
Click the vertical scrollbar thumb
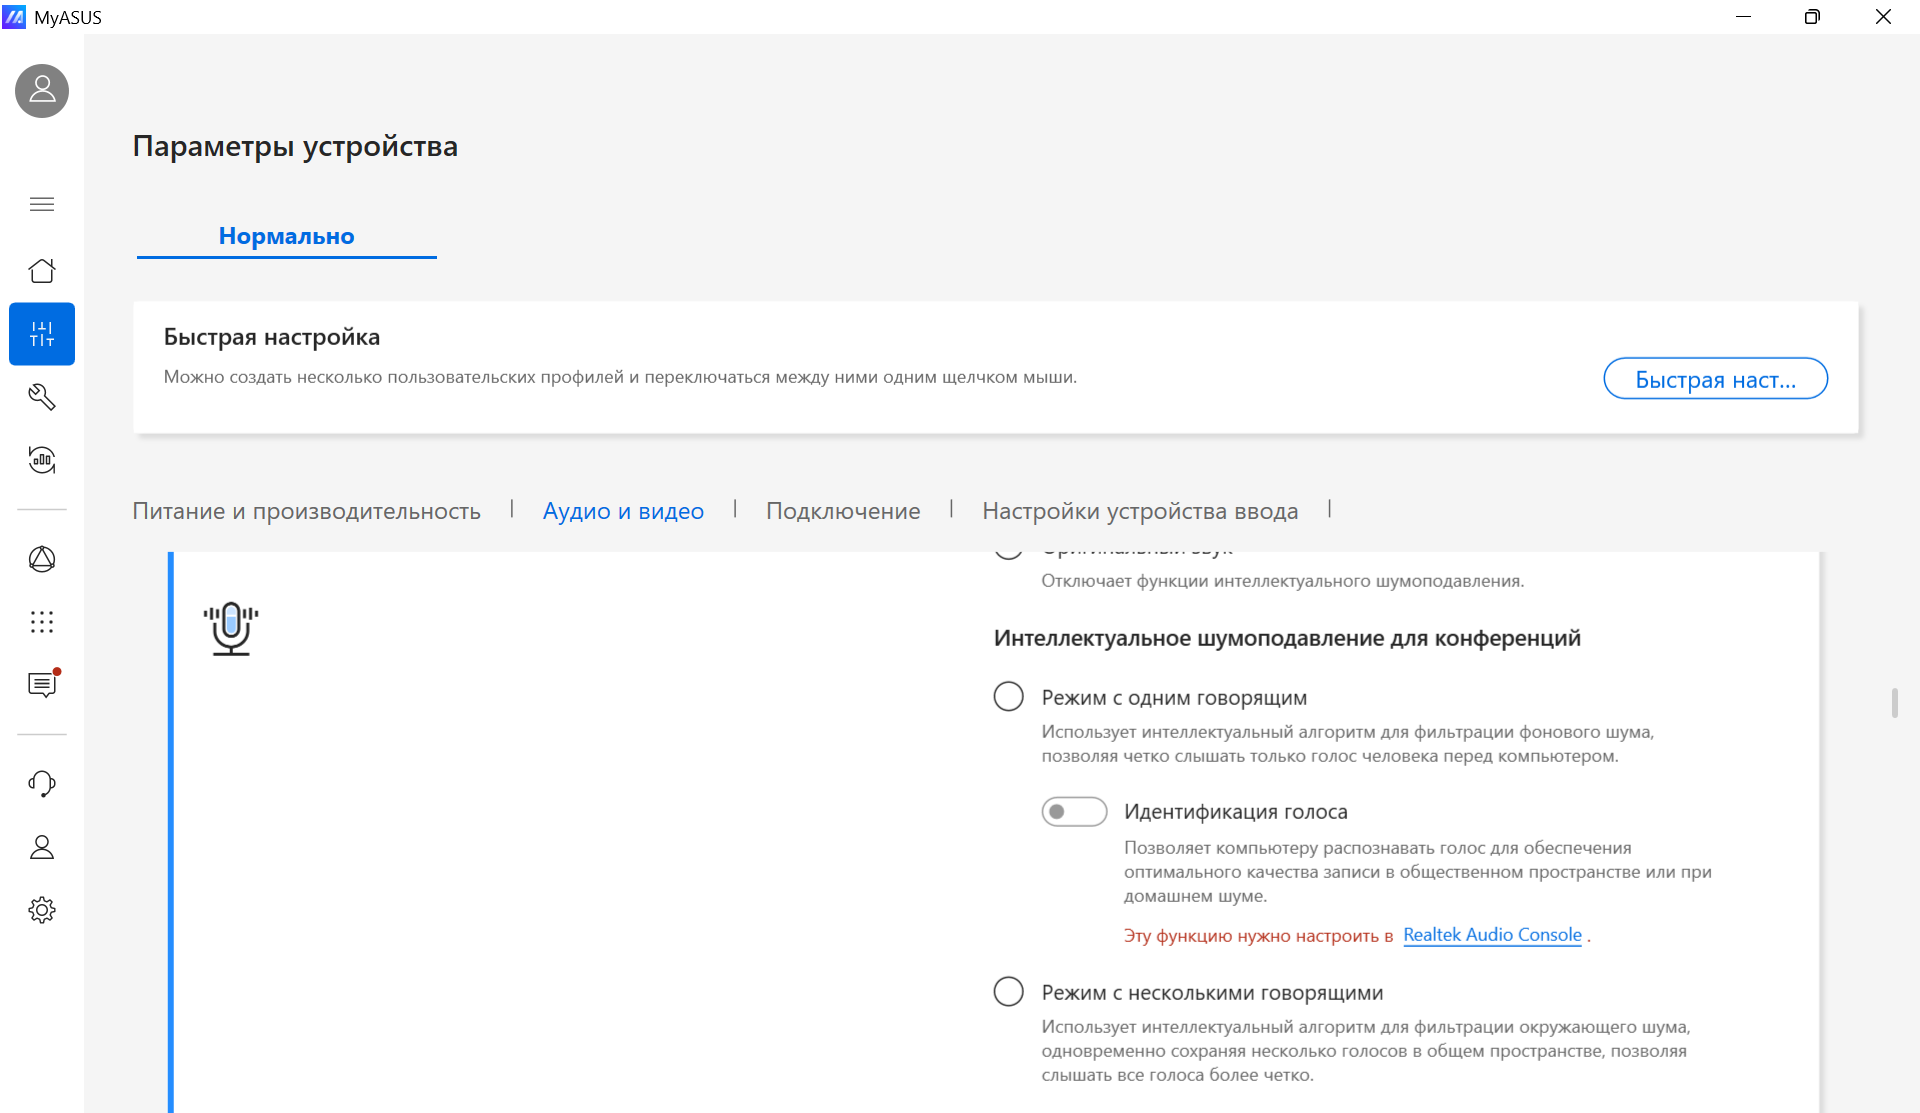click(1894, 703)
